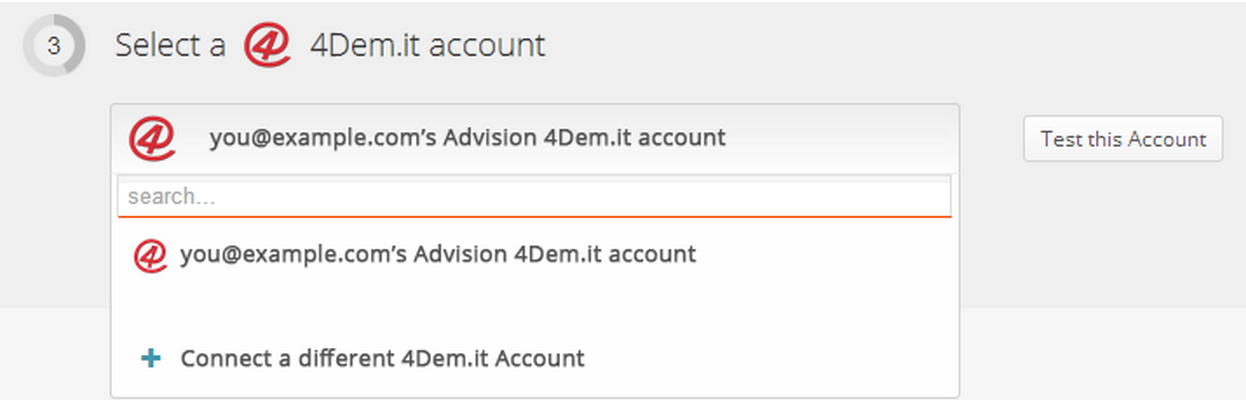Image resolution: width=1246 pixels, height=400 pixels.
Task: Click the "Select a" heading text
Action: click(x=170, y=46)
